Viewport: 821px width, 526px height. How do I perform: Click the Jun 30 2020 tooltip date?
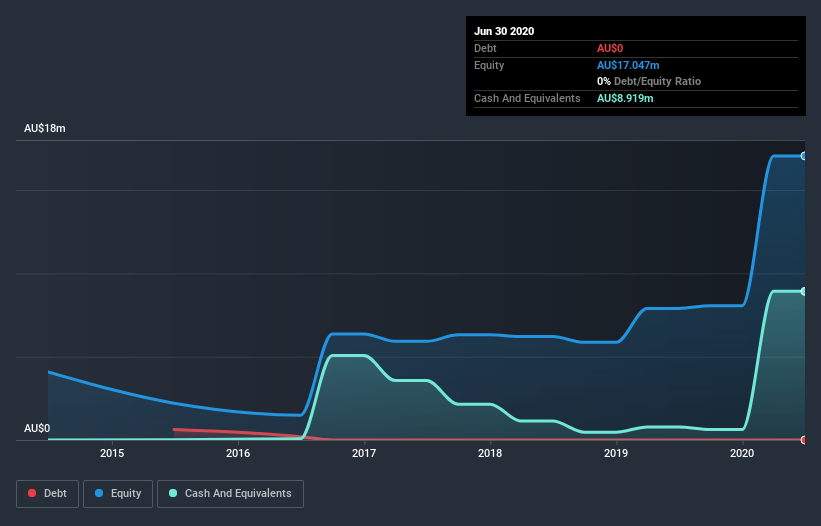(504, 31)
